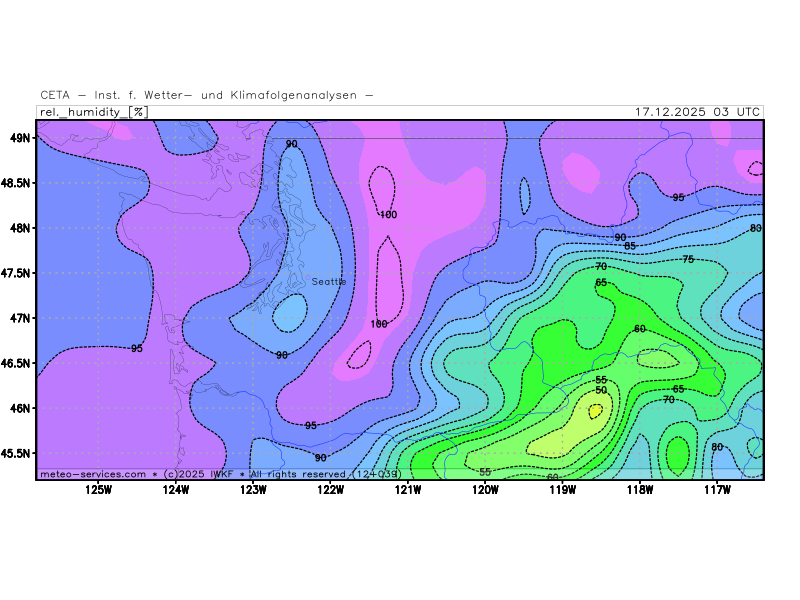Click the 125W longitude axis label
The height and width of the screenshot is (600, 800).
coord(98,489)
